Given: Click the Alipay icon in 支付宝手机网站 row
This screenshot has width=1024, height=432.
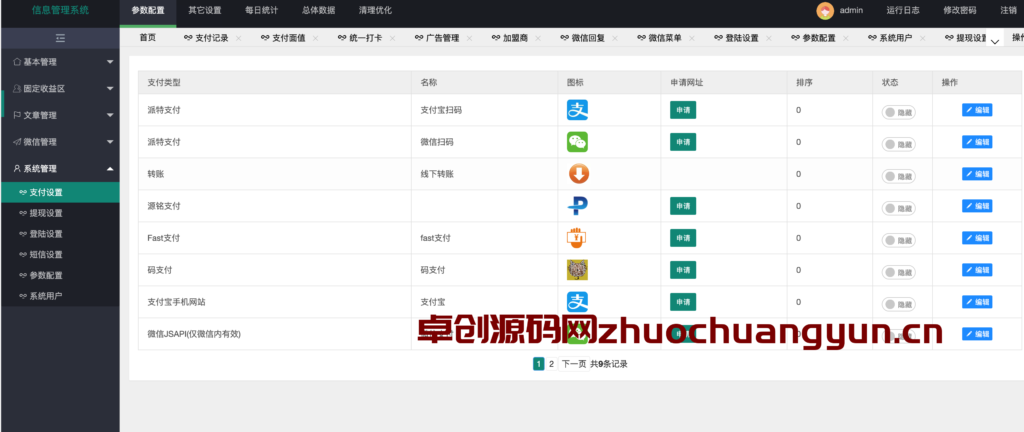Looking at the screenshot, I should [577, 302].
